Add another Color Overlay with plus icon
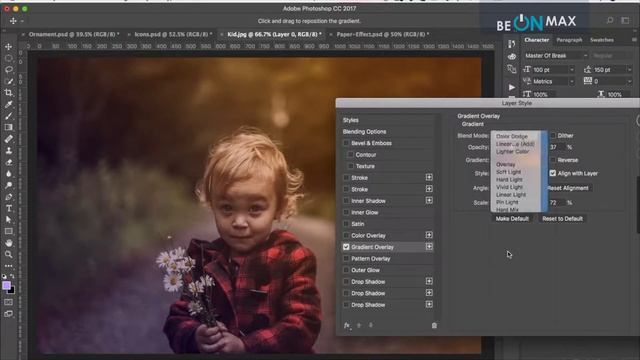Screen dimensions: 640x360 pos(429,235)
